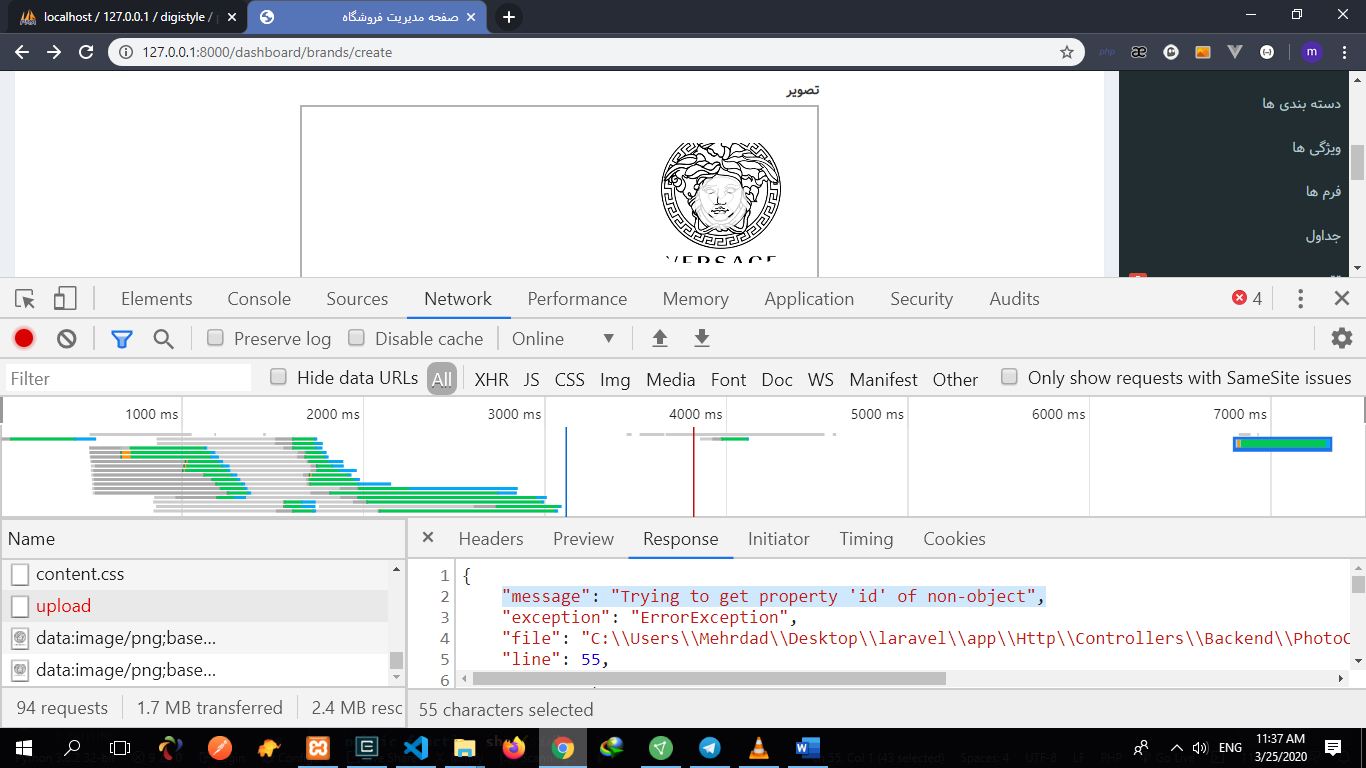Bookmark this page with the star

[1067, 52]
